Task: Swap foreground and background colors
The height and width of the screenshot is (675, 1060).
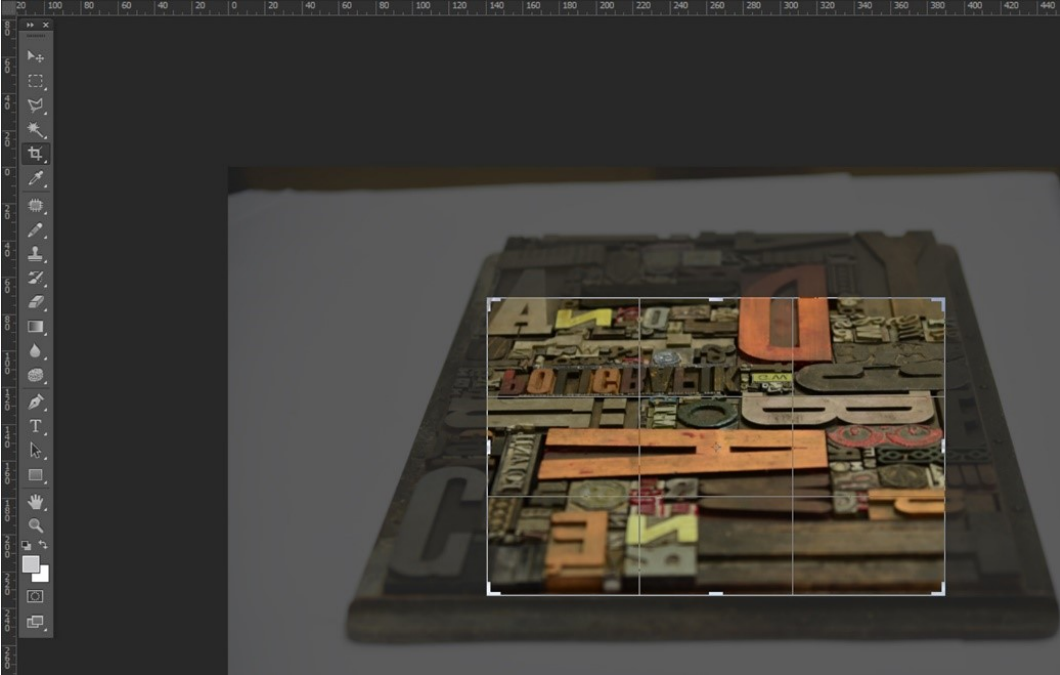Action: point(43,545)
